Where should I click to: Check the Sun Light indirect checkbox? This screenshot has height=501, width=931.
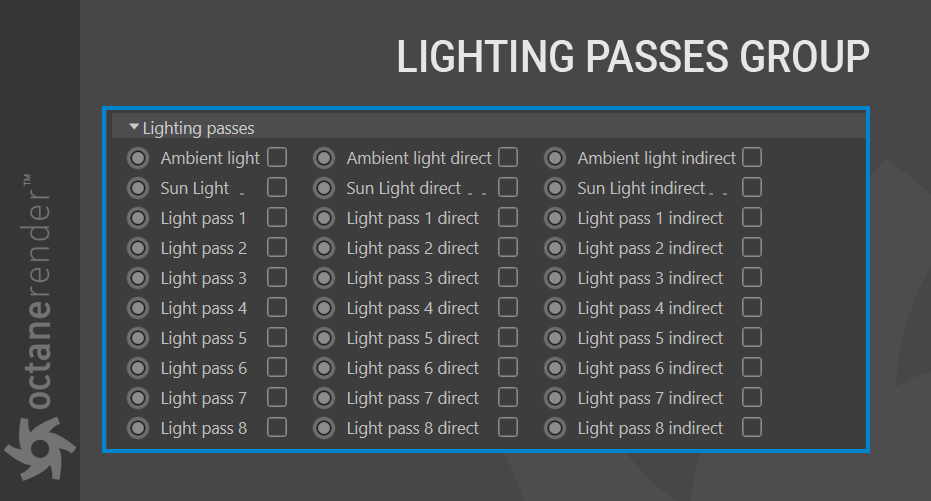tap(752, 187)
